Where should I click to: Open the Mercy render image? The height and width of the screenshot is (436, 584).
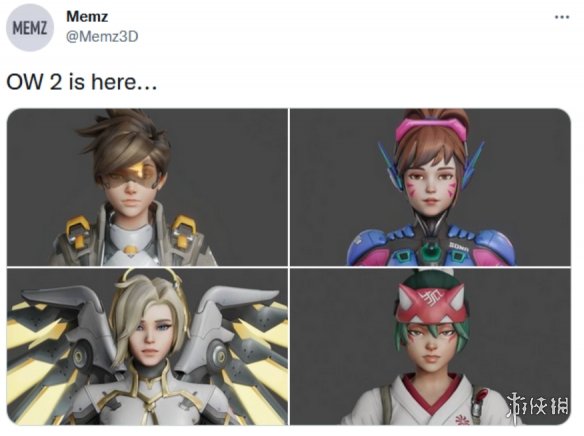[147, 346]
